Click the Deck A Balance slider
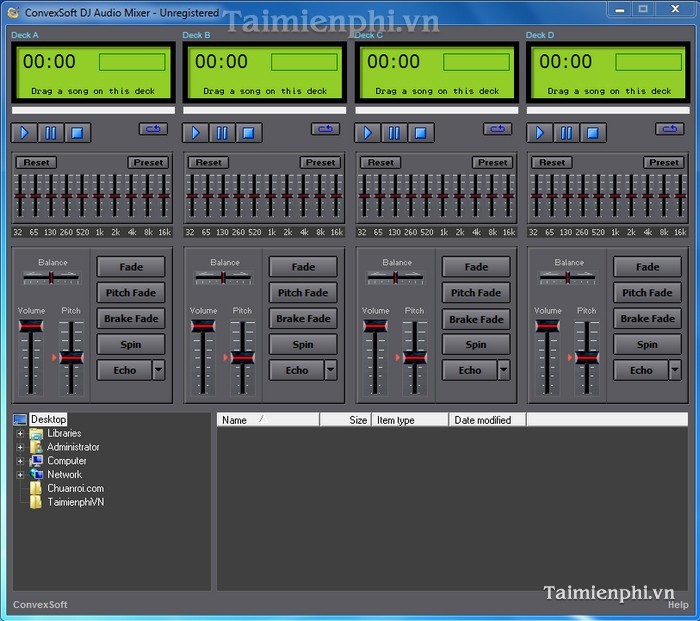700x621 pixels. (51, 278)
